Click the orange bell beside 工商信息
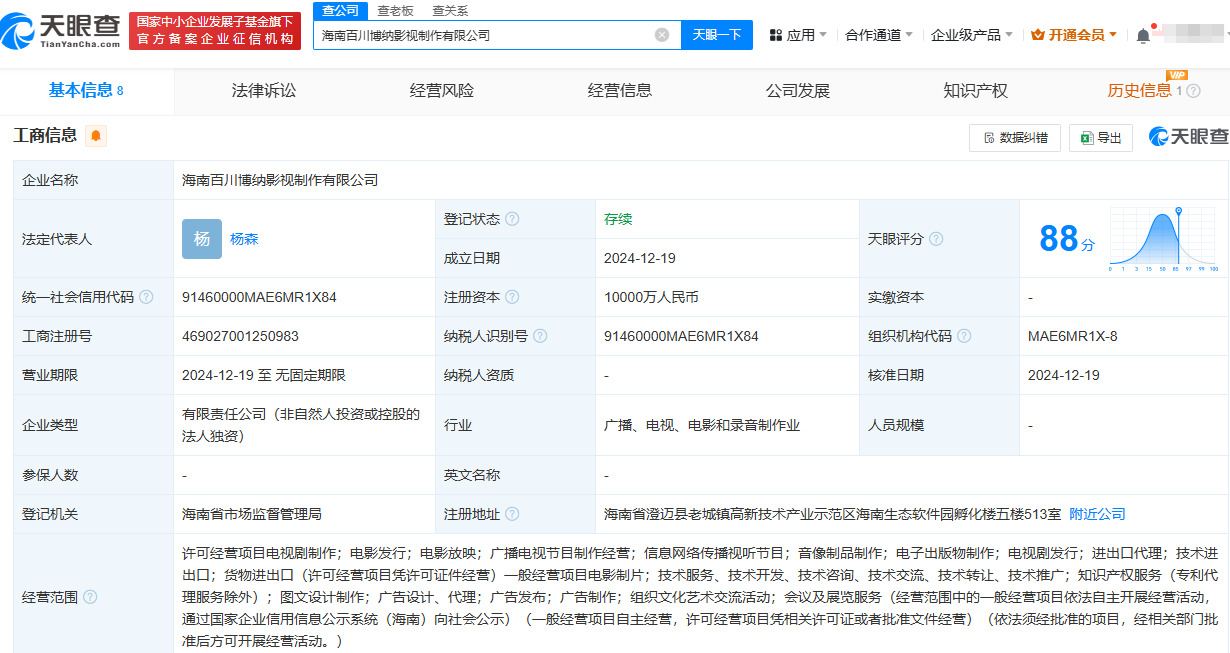The image size is (1230, 653). click(x=96, y=136)
